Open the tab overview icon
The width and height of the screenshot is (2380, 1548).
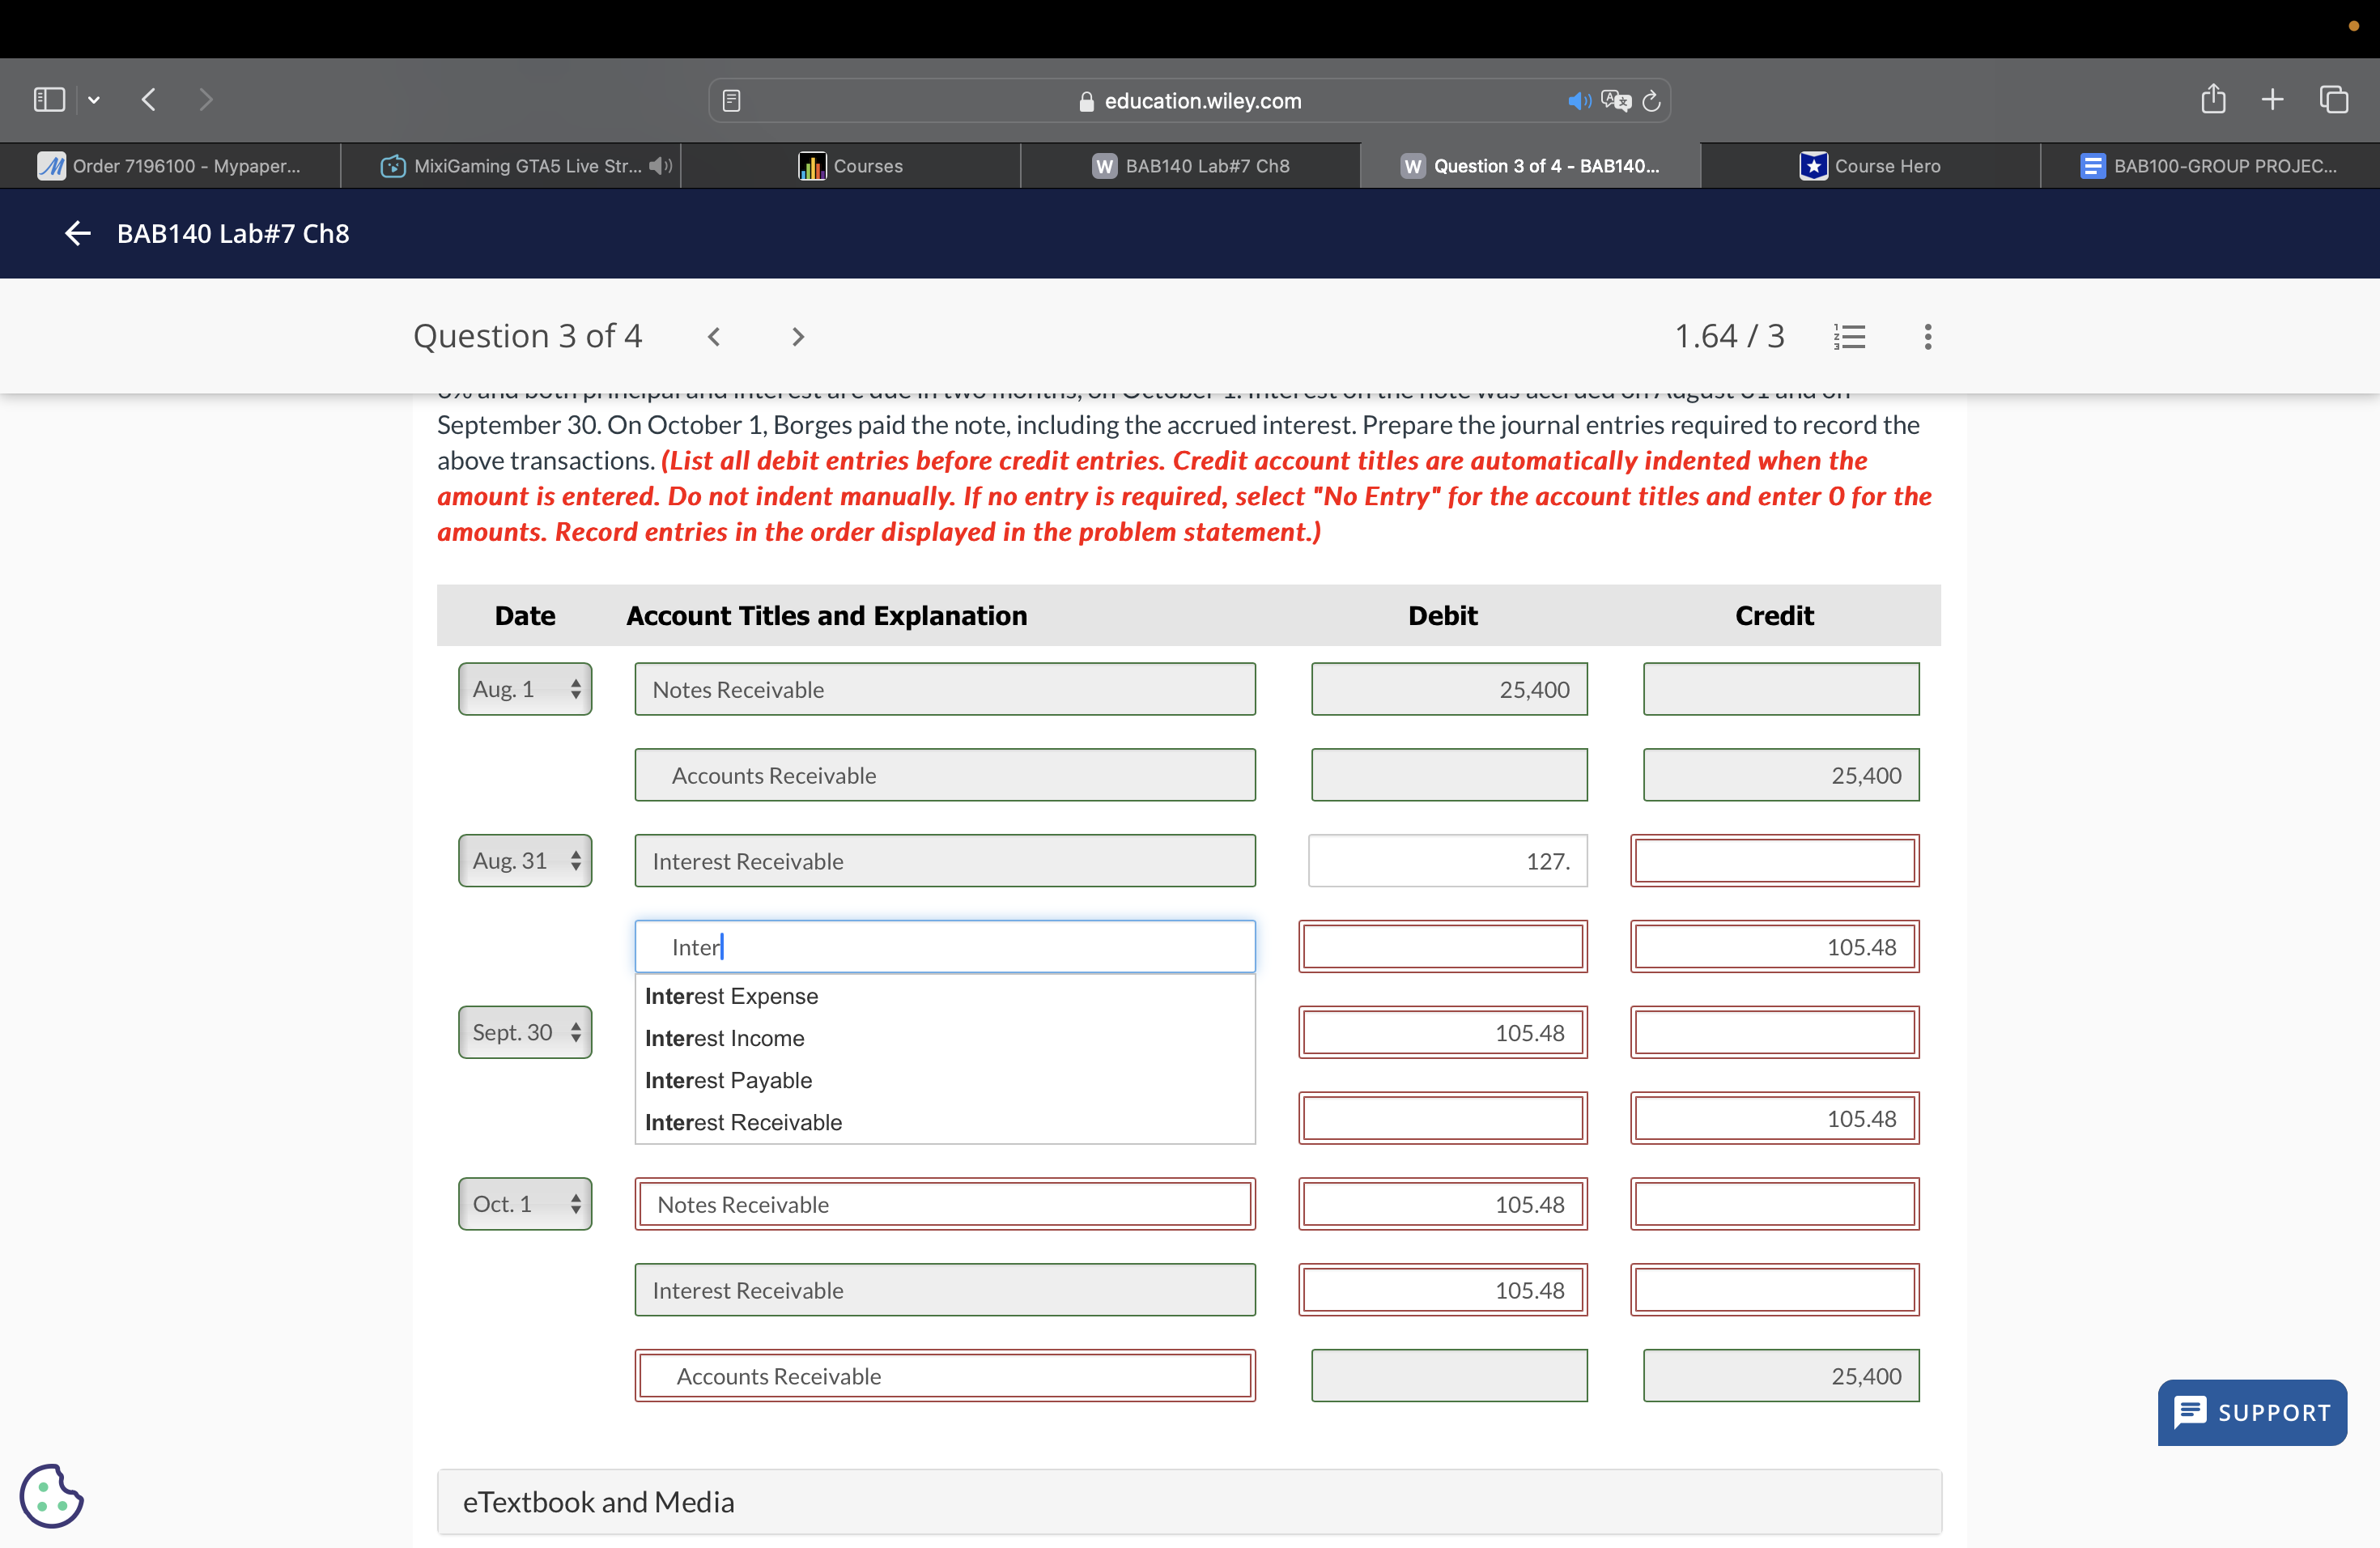point(2333,100)
